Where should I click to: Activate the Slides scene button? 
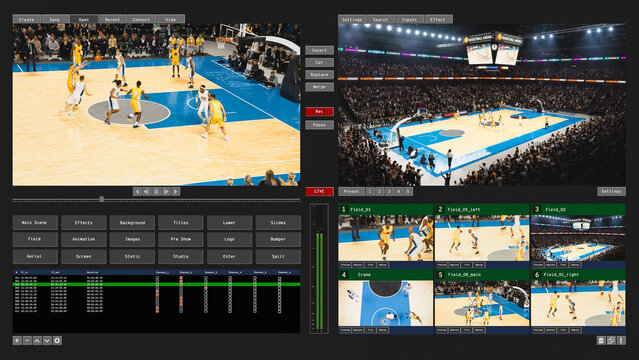coord(278,223)
